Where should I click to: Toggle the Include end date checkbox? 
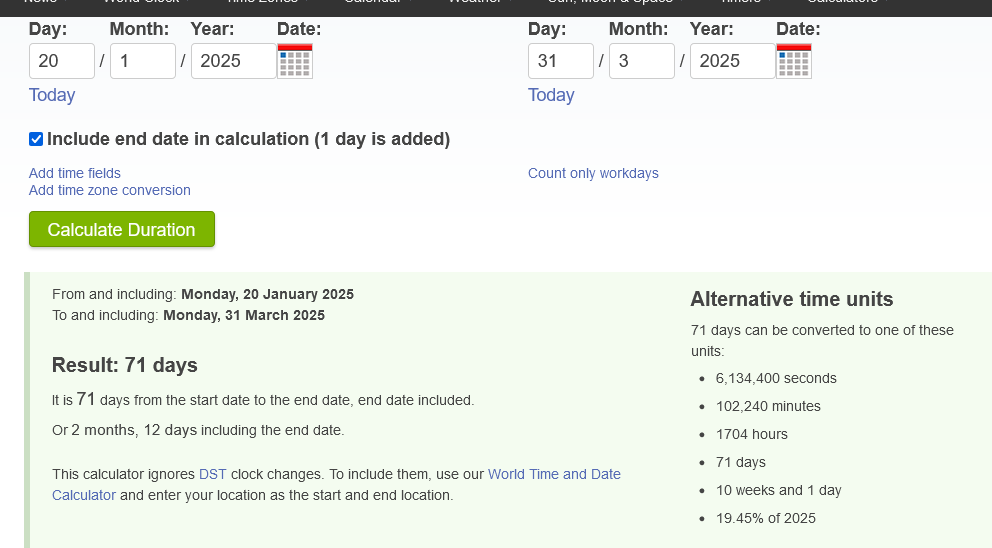36,139
